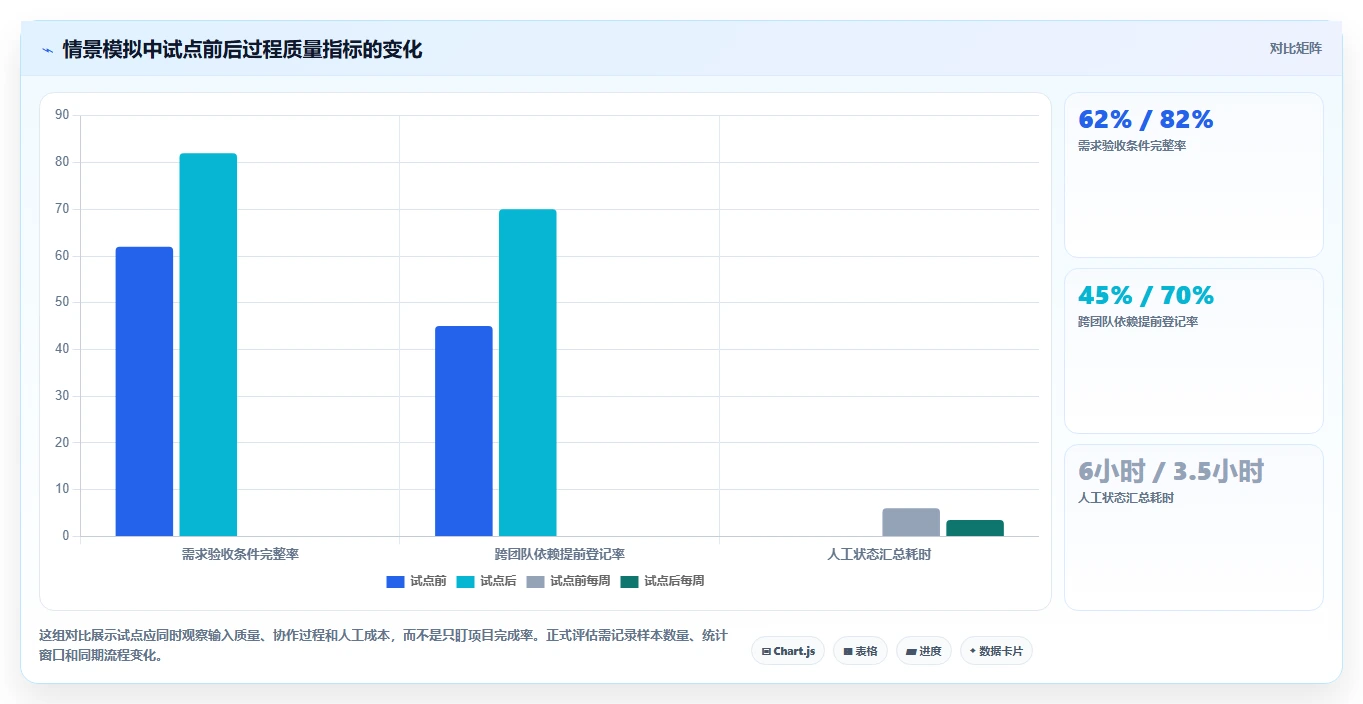Click the y-axis value 80
1363x704 pixels.
point(62,162)
